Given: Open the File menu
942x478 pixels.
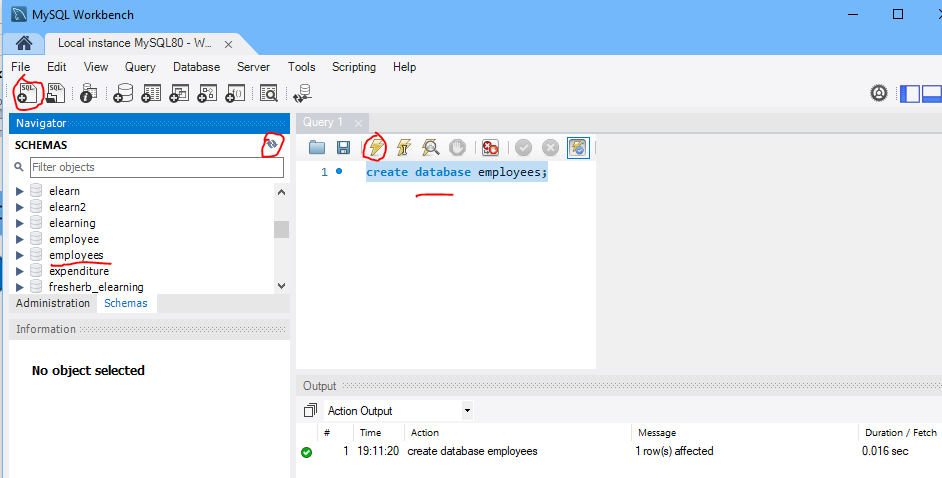Looking at the screenshot, I should tap(20, 67).
